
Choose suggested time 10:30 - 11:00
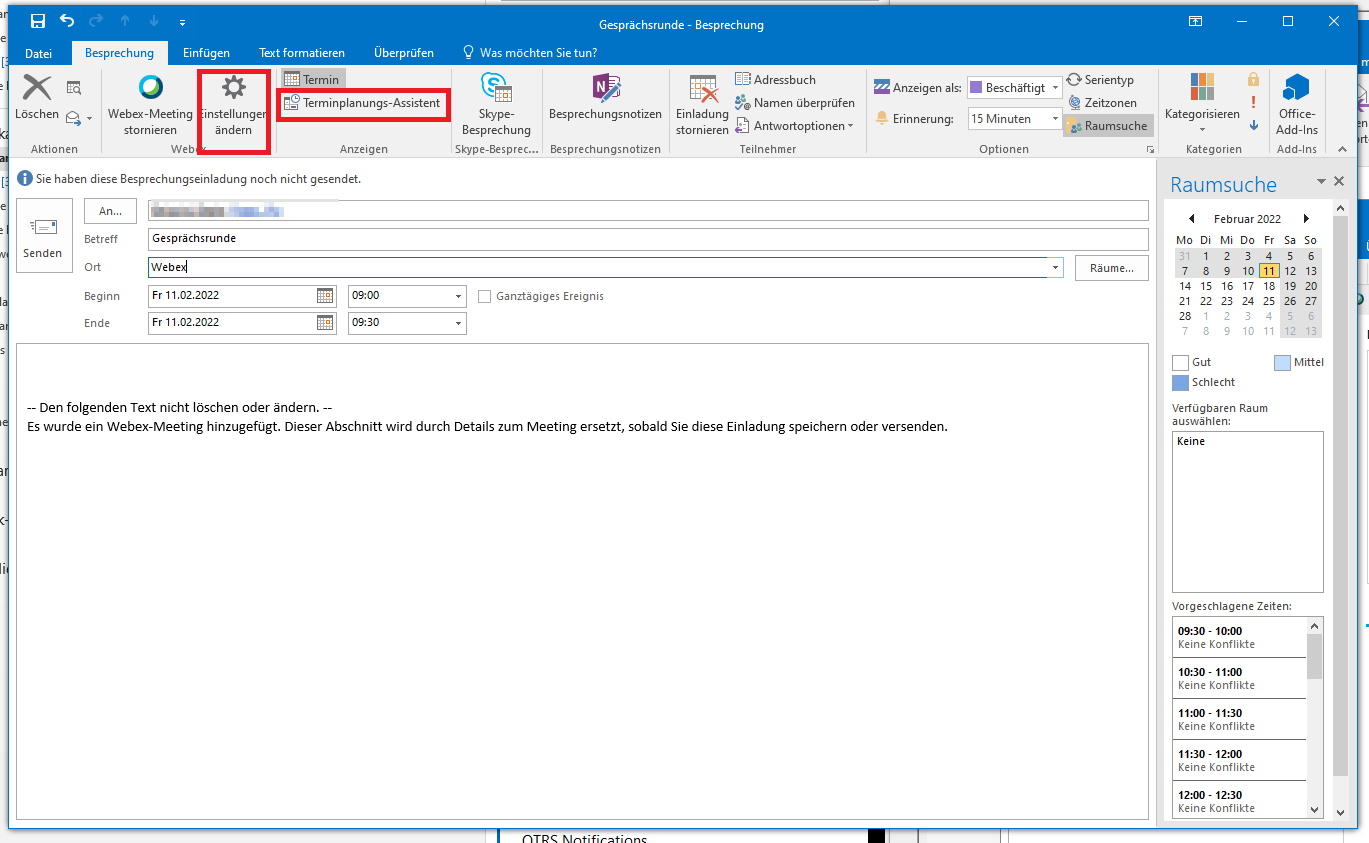click(1239, 678)
